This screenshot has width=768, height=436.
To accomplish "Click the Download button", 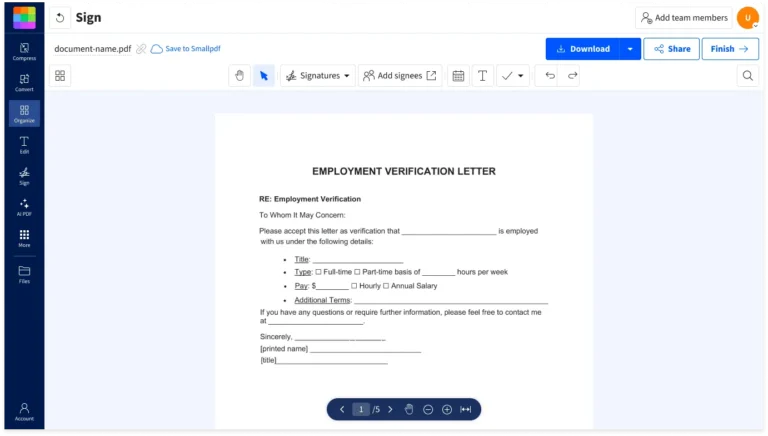I will point(583,49).
